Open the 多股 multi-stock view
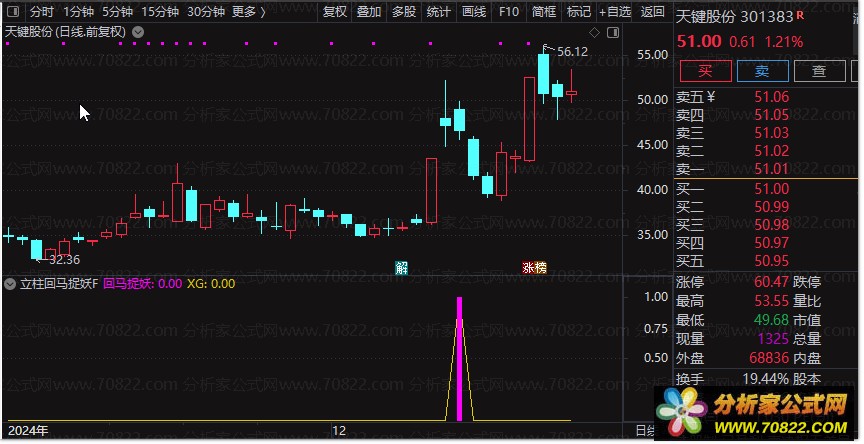This screenshot has width=864, height=444. click(x=403, y=12)
